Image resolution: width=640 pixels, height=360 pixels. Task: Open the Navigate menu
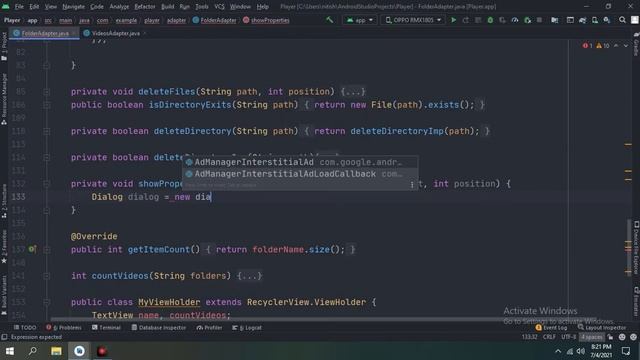pos(73,7)
